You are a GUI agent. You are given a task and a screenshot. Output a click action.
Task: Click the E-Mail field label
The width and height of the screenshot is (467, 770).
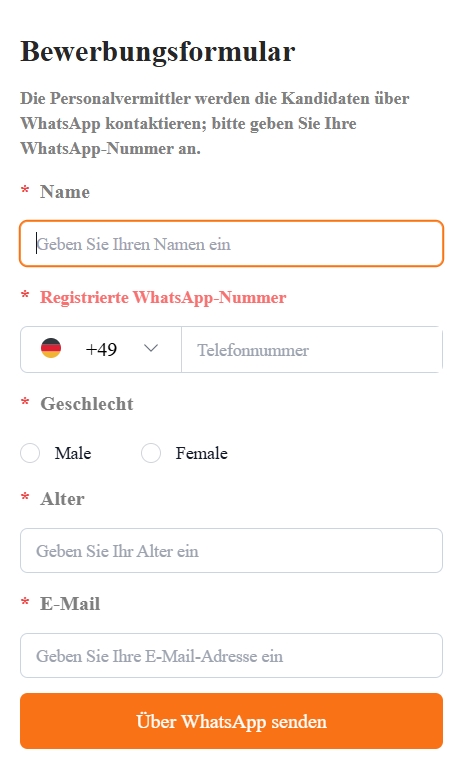[70, 604]
